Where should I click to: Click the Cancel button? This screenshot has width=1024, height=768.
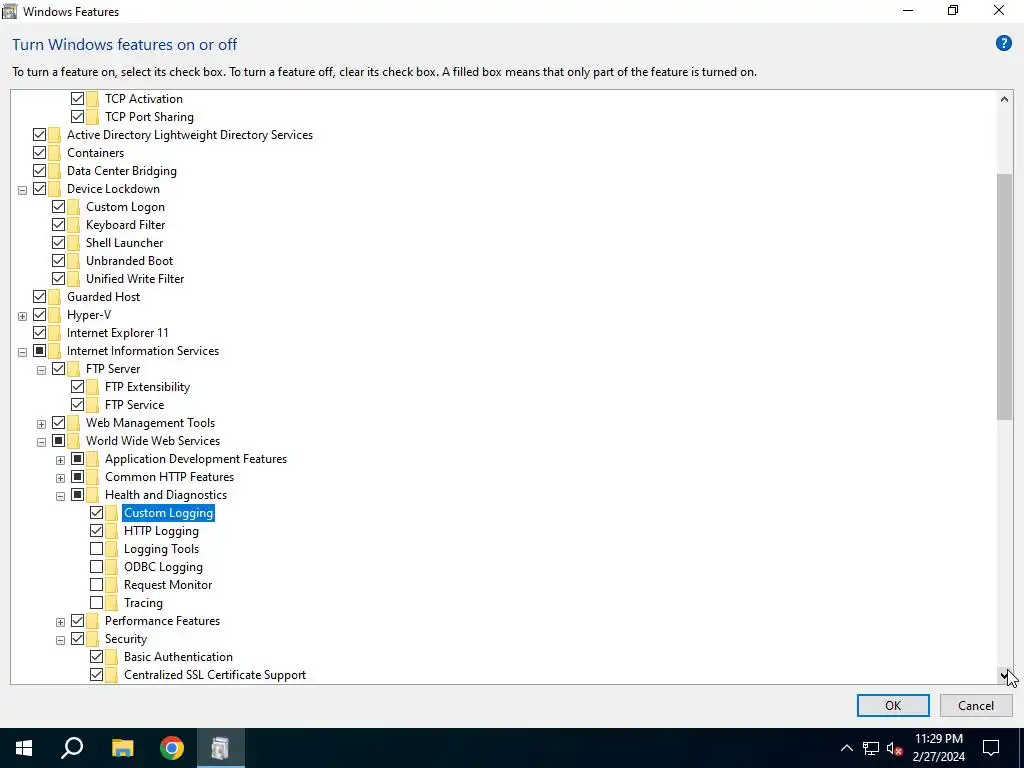pyautogui.click(x=976, y=705)
